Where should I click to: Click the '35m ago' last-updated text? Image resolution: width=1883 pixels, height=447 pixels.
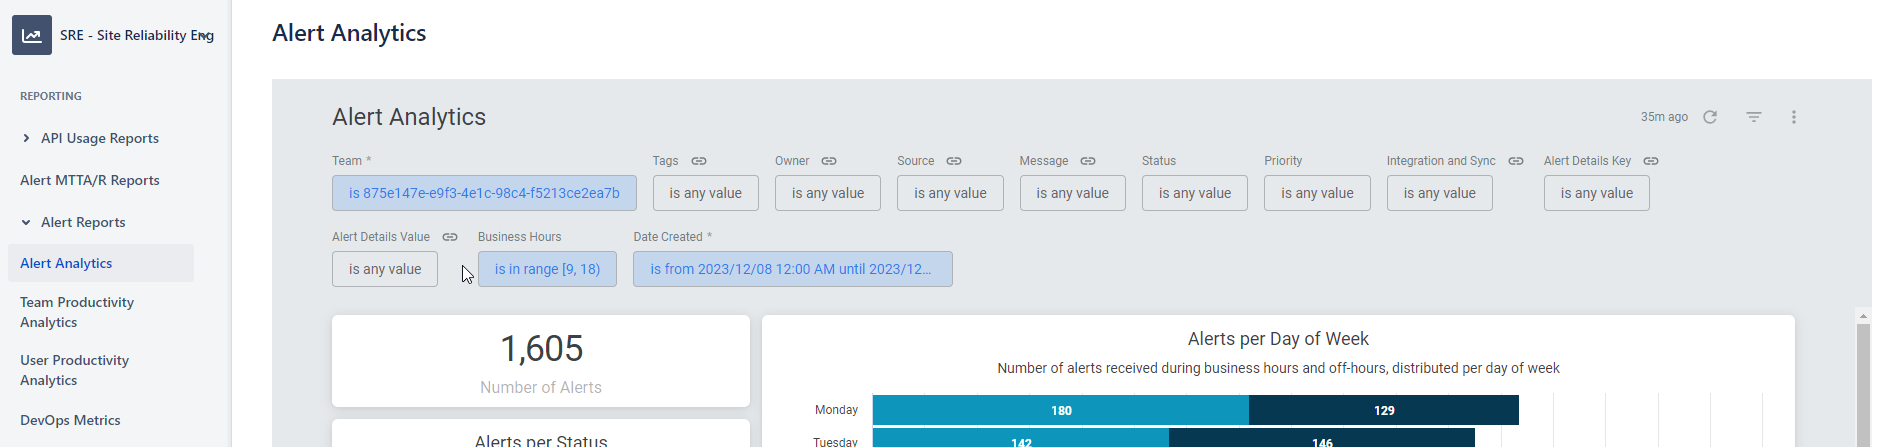[1664, 117]
